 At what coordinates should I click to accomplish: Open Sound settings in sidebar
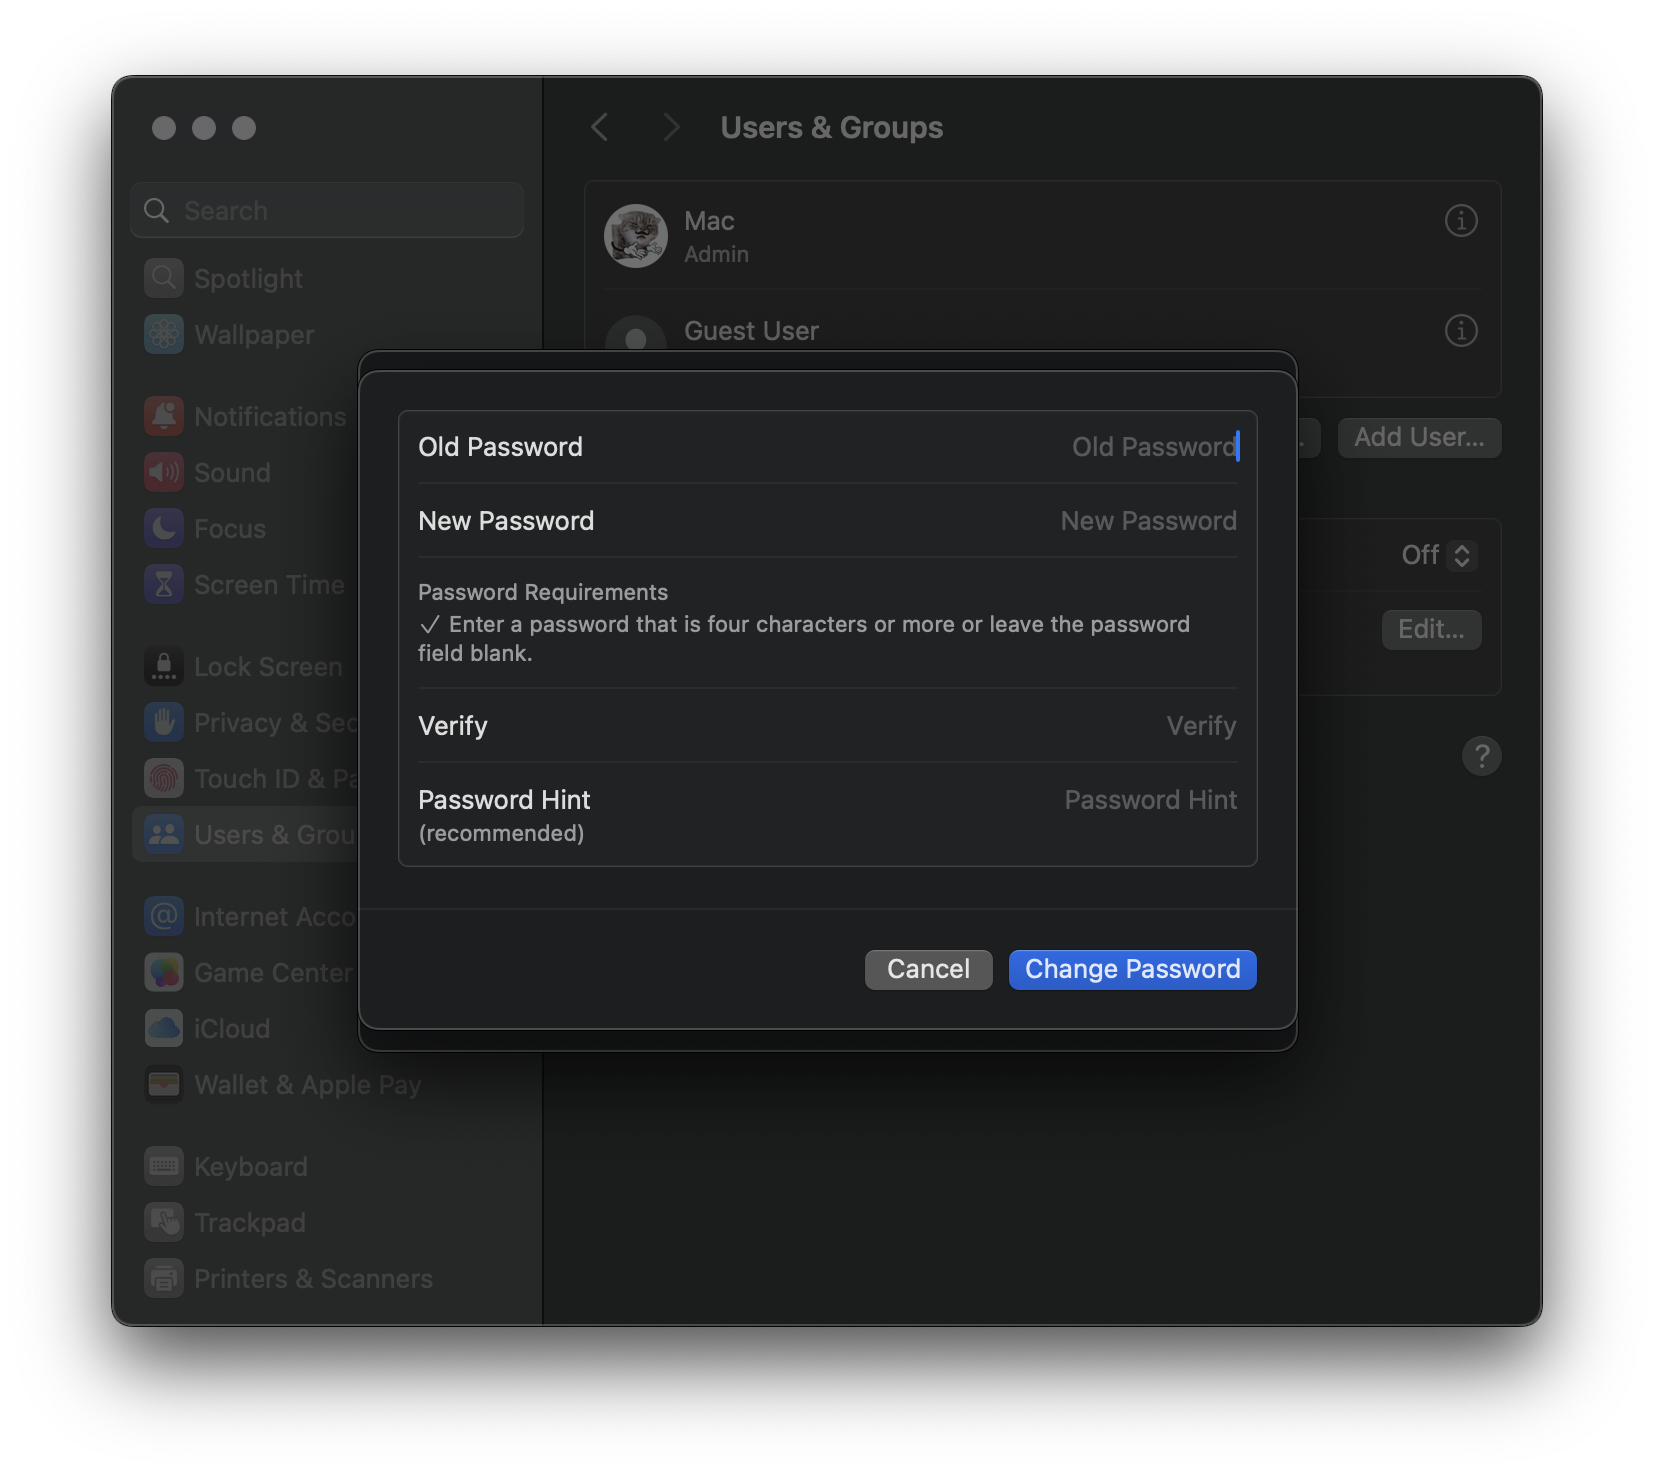[x=231, y=473]
